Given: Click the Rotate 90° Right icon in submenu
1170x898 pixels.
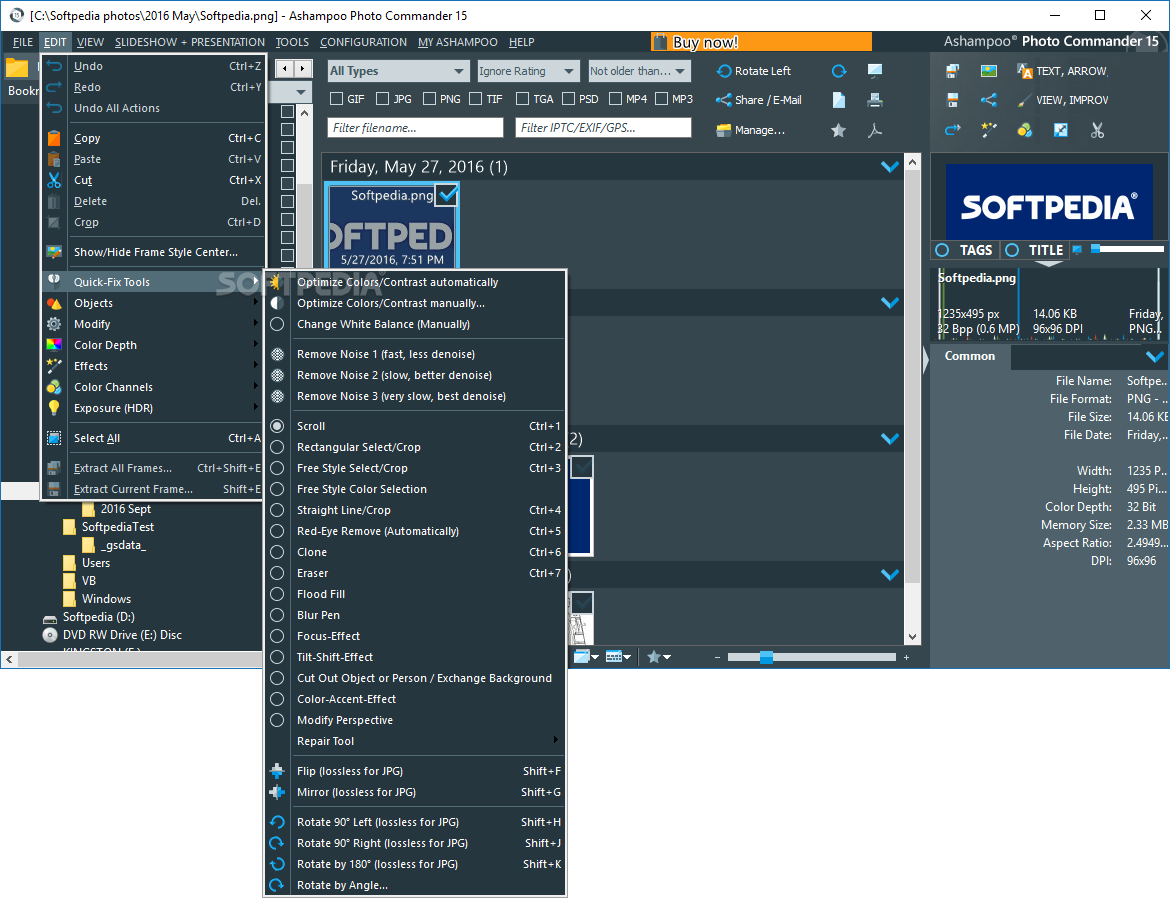Looking at the screenshot, I should [277, 843].
